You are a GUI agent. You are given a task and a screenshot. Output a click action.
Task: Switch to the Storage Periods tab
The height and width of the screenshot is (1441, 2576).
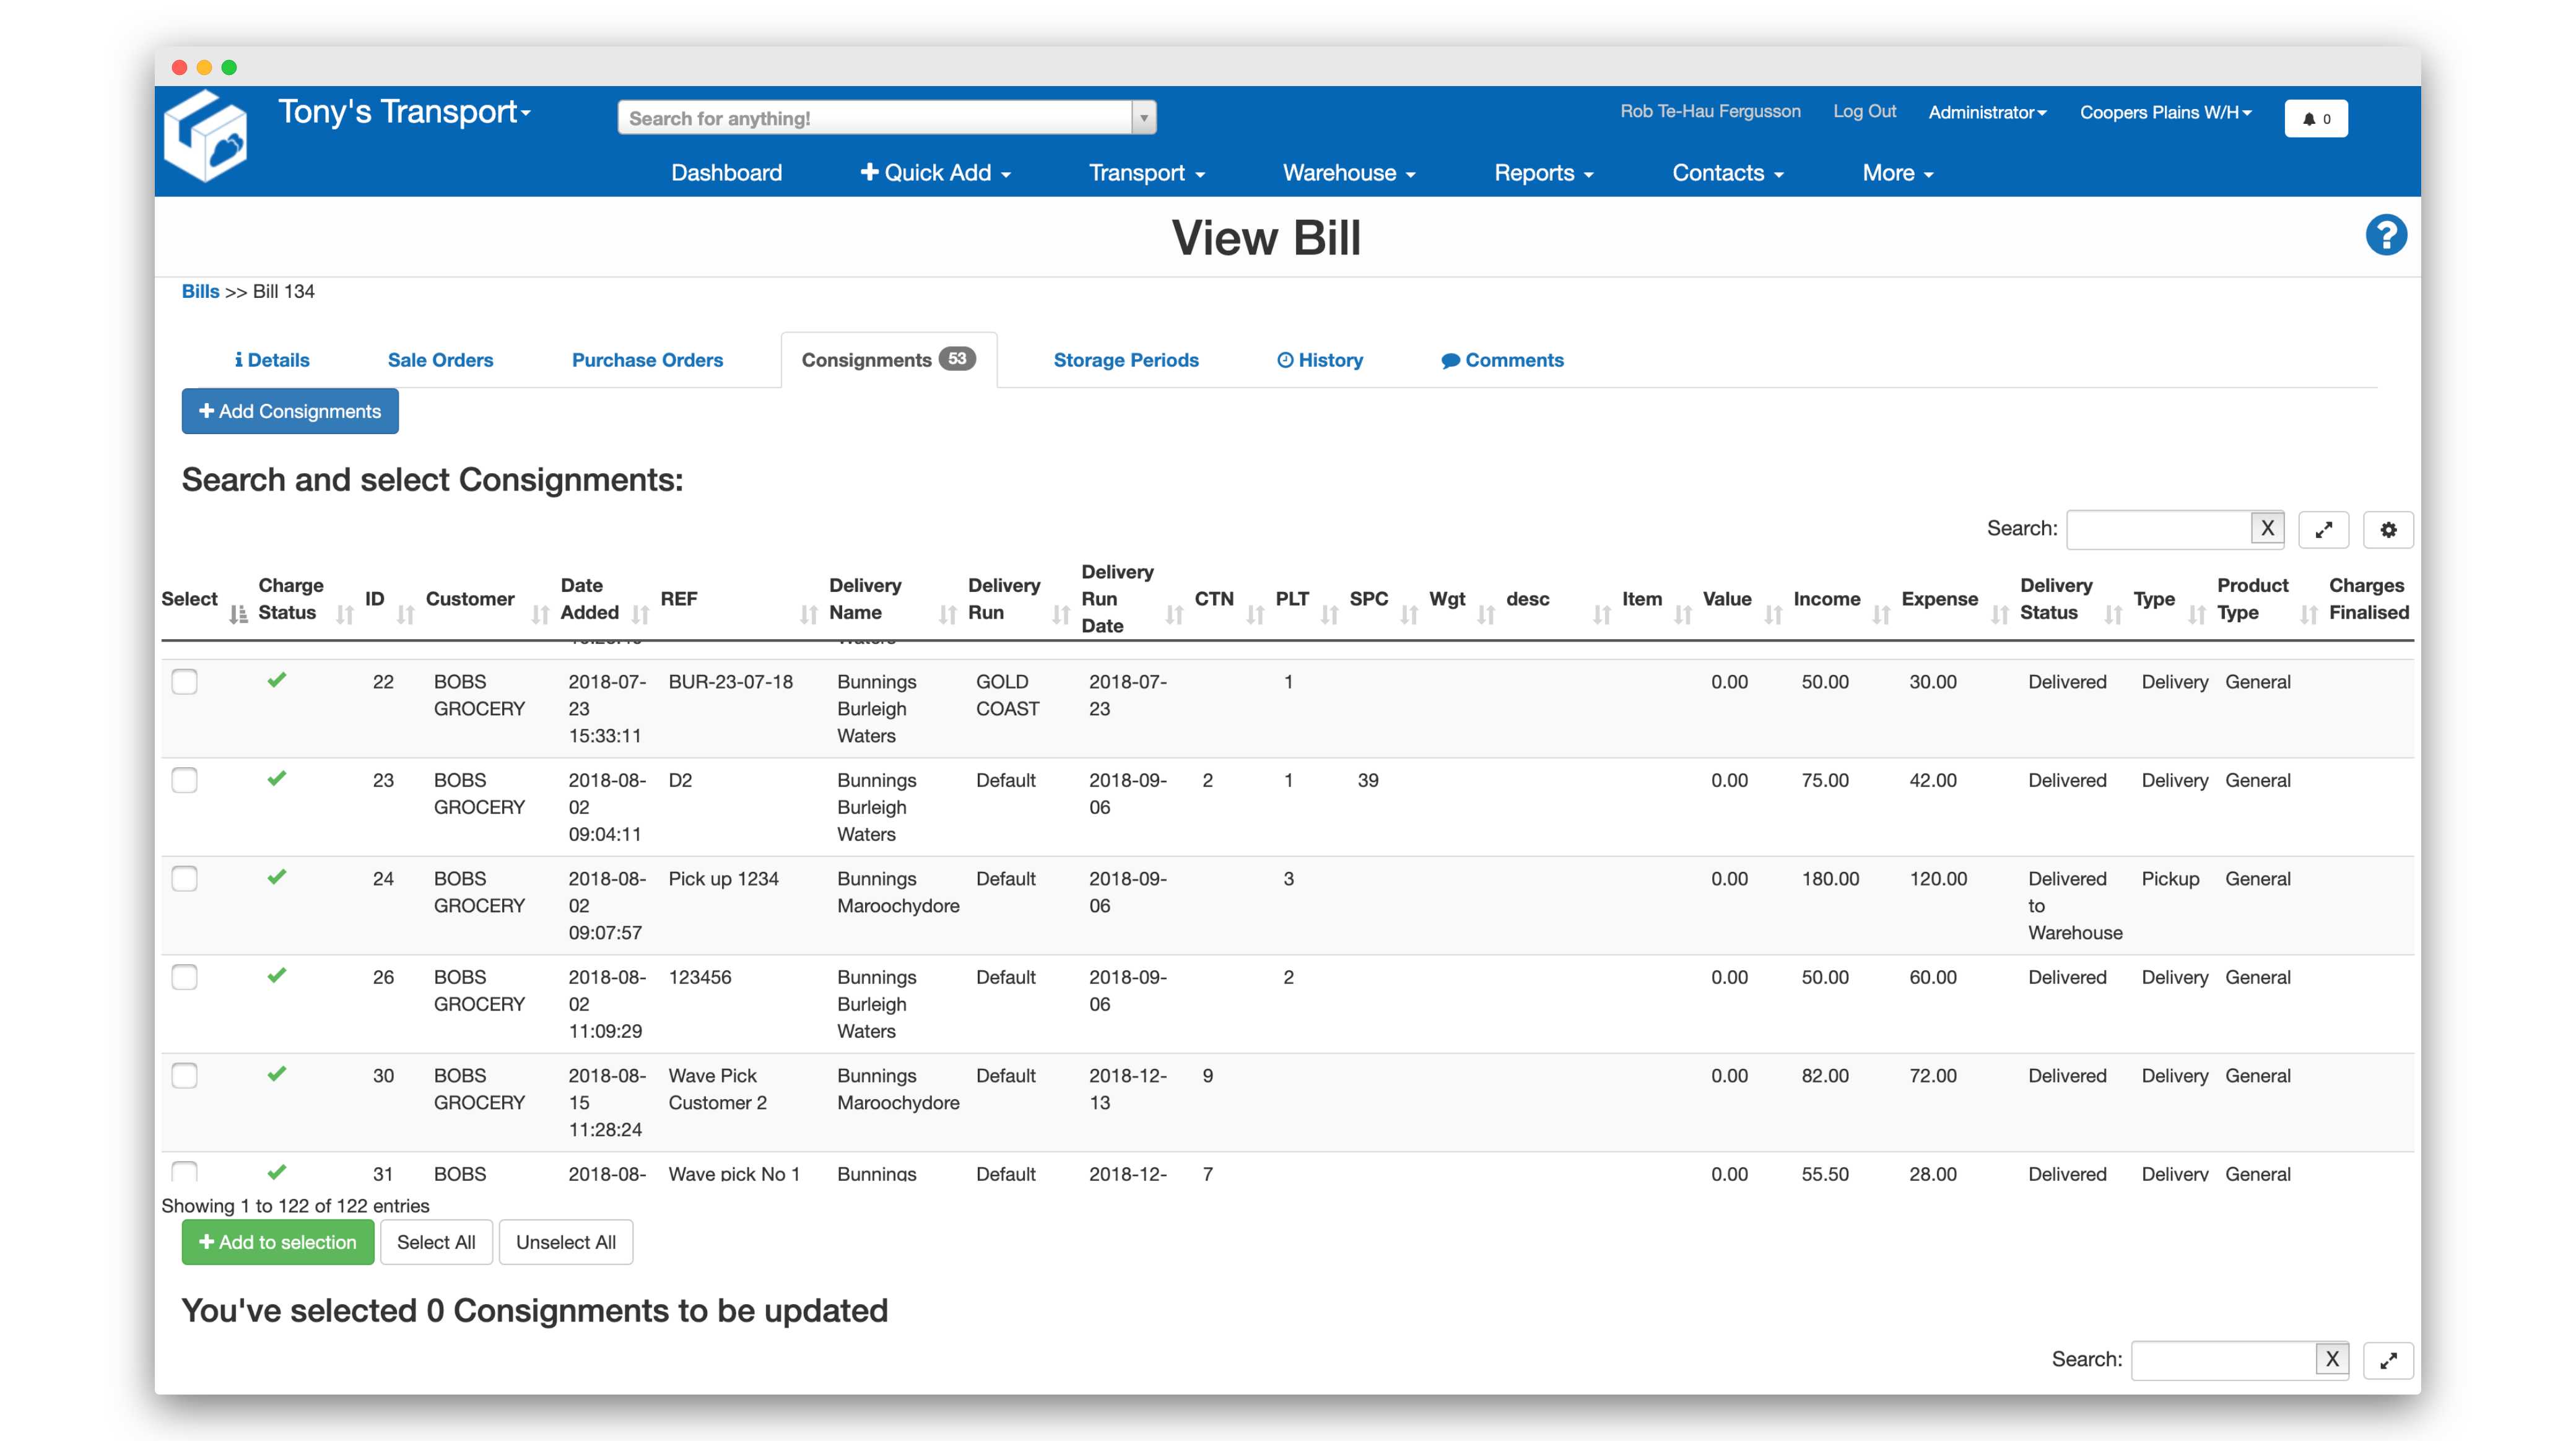tap(1125, 360)
